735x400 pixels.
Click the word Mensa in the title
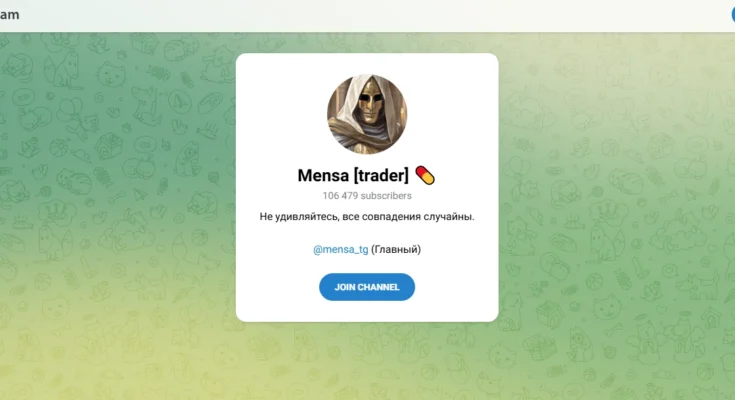point(323,175)
